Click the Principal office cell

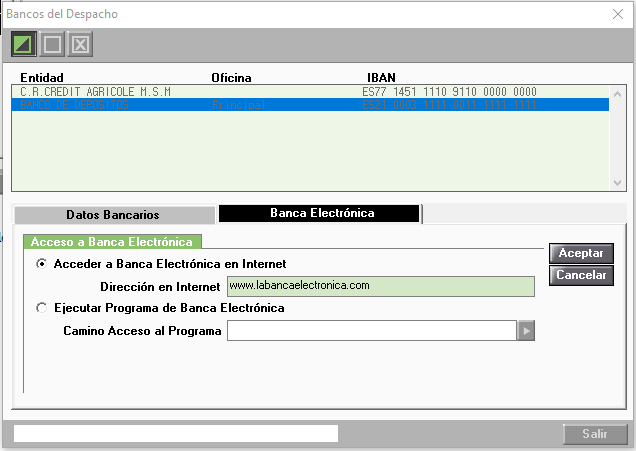[238, 105]
